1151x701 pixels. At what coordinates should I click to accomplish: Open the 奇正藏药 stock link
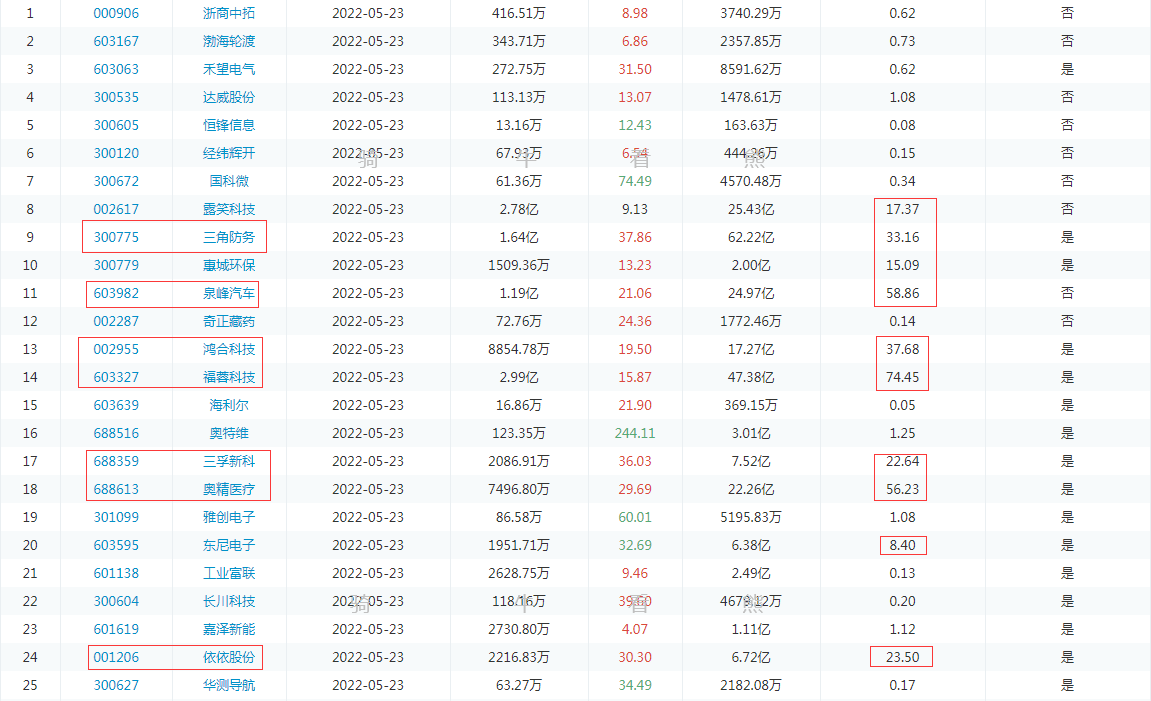pos(229,321)
